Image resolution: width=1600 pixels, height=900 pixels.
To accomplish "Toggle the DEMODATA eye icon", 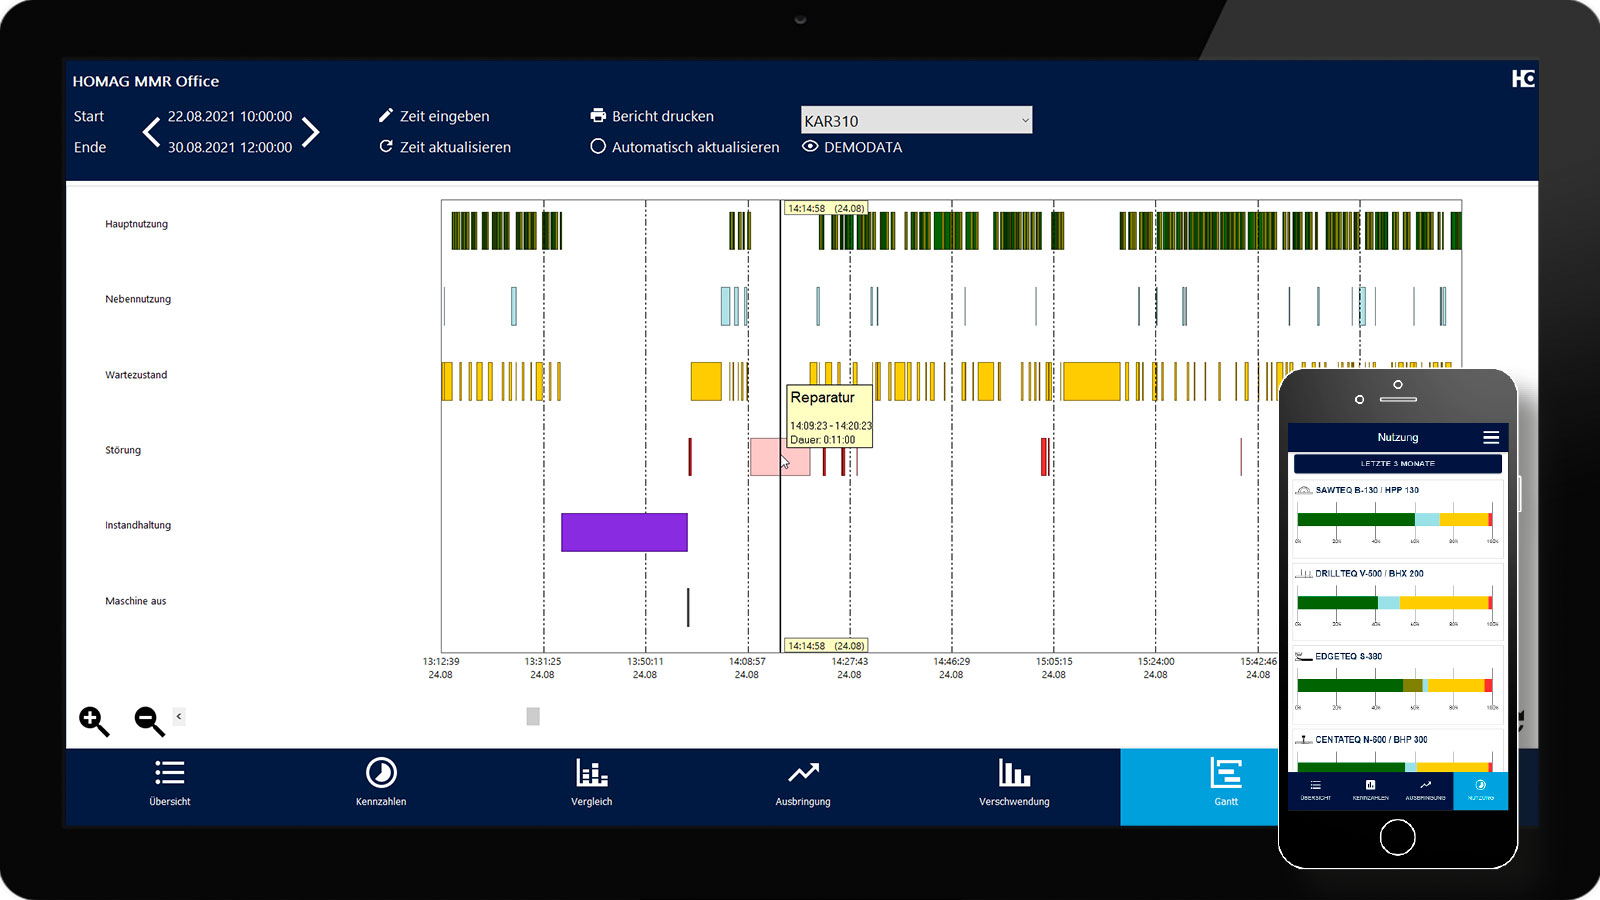I will tap(810, 147).
